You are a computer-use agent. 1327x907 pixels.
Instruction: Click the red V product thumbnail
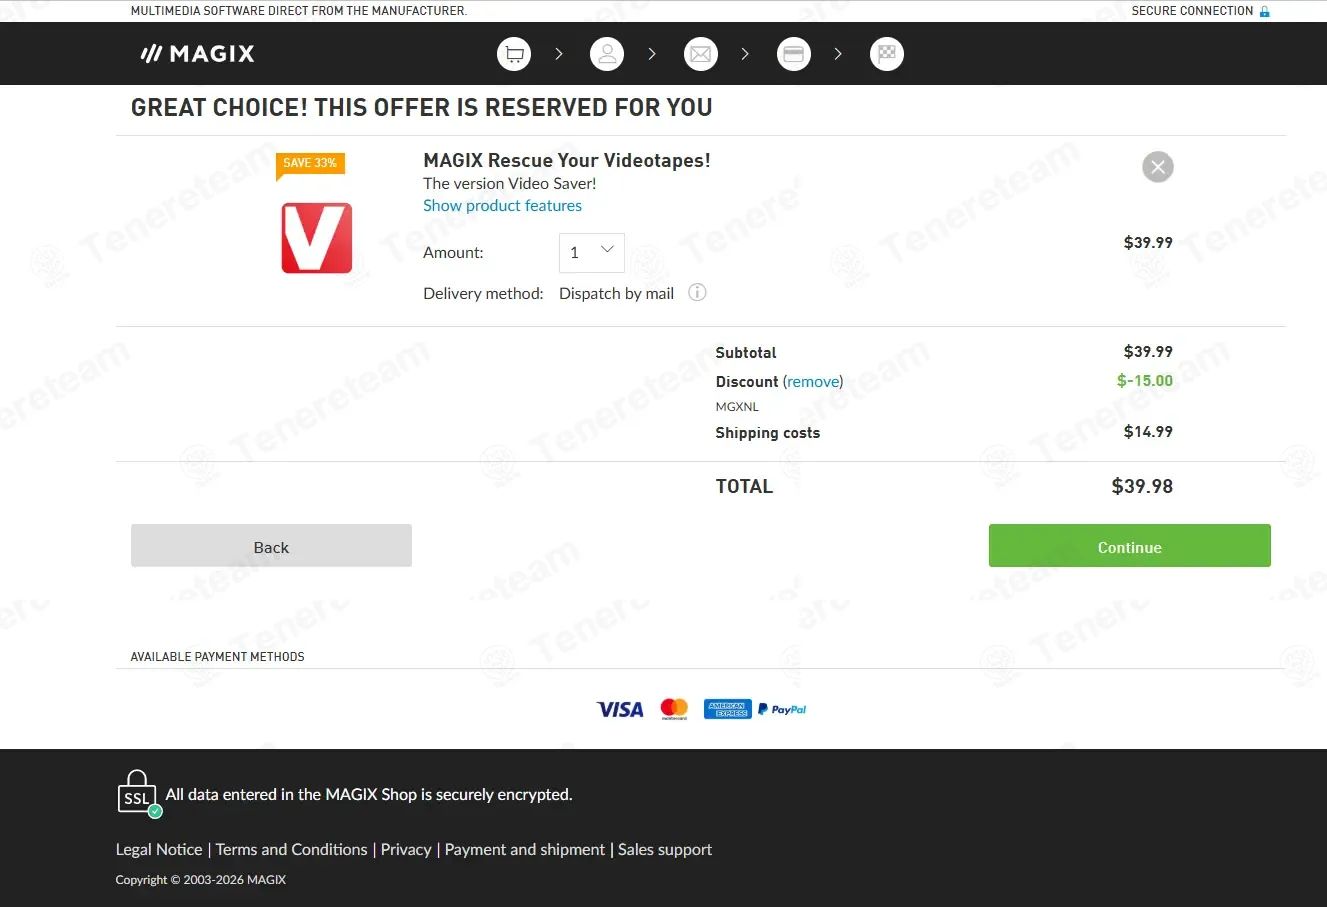[x=317, y=238]
